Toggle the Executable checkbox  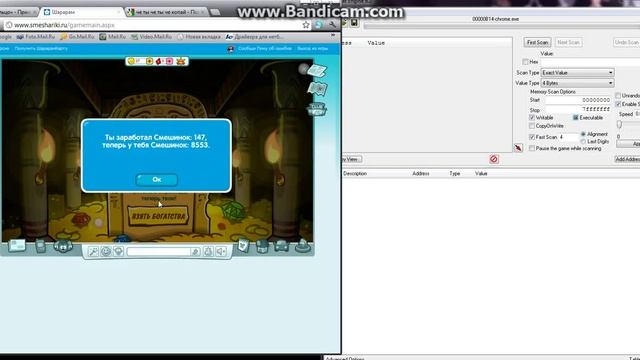[x=576, y=118]
